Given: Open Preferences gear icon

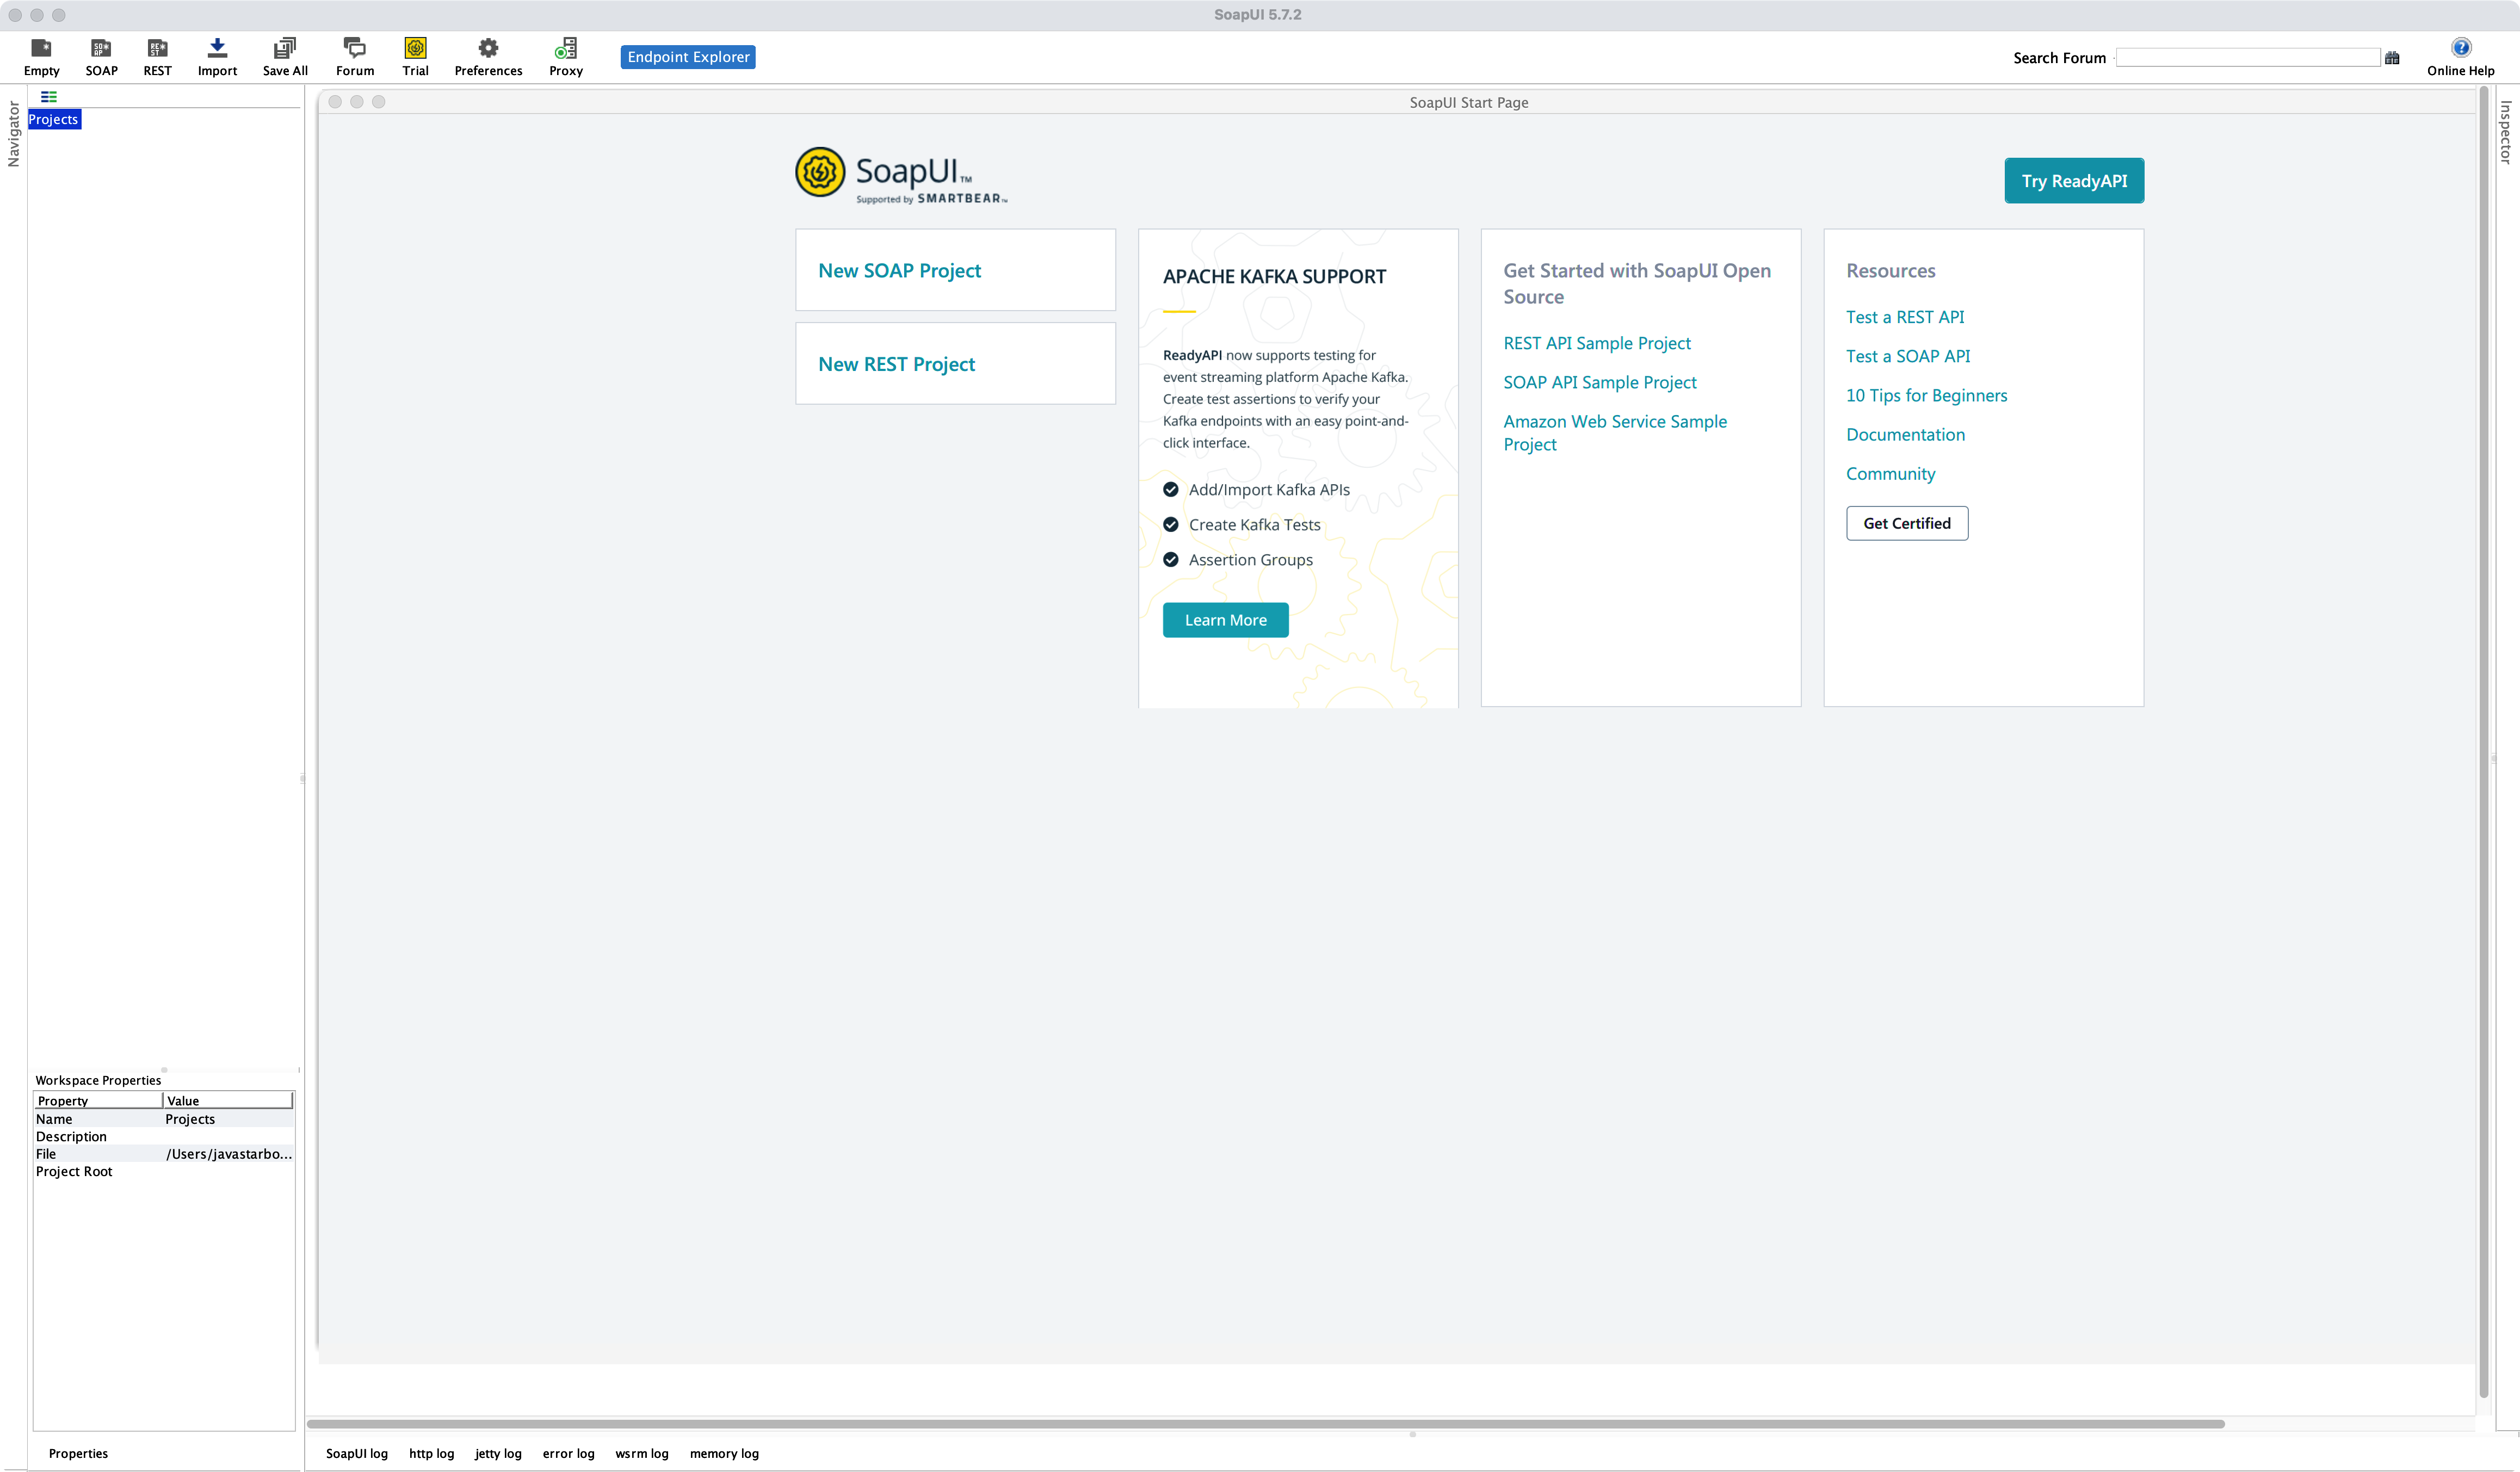Looking at the screenshot, I should click(x=488, y=57).
